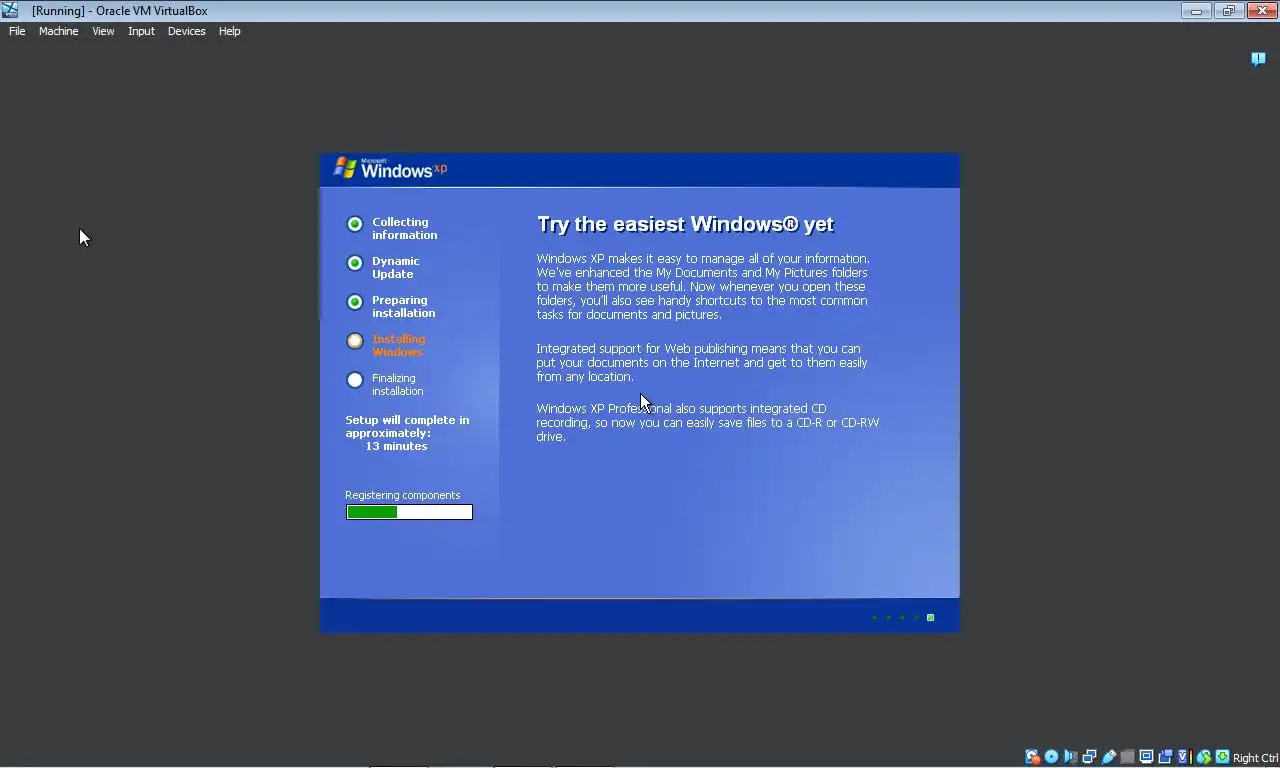This screenshot has height=768, width=1280.
Task: Open the Machine menu
Action: pos(58,31)
